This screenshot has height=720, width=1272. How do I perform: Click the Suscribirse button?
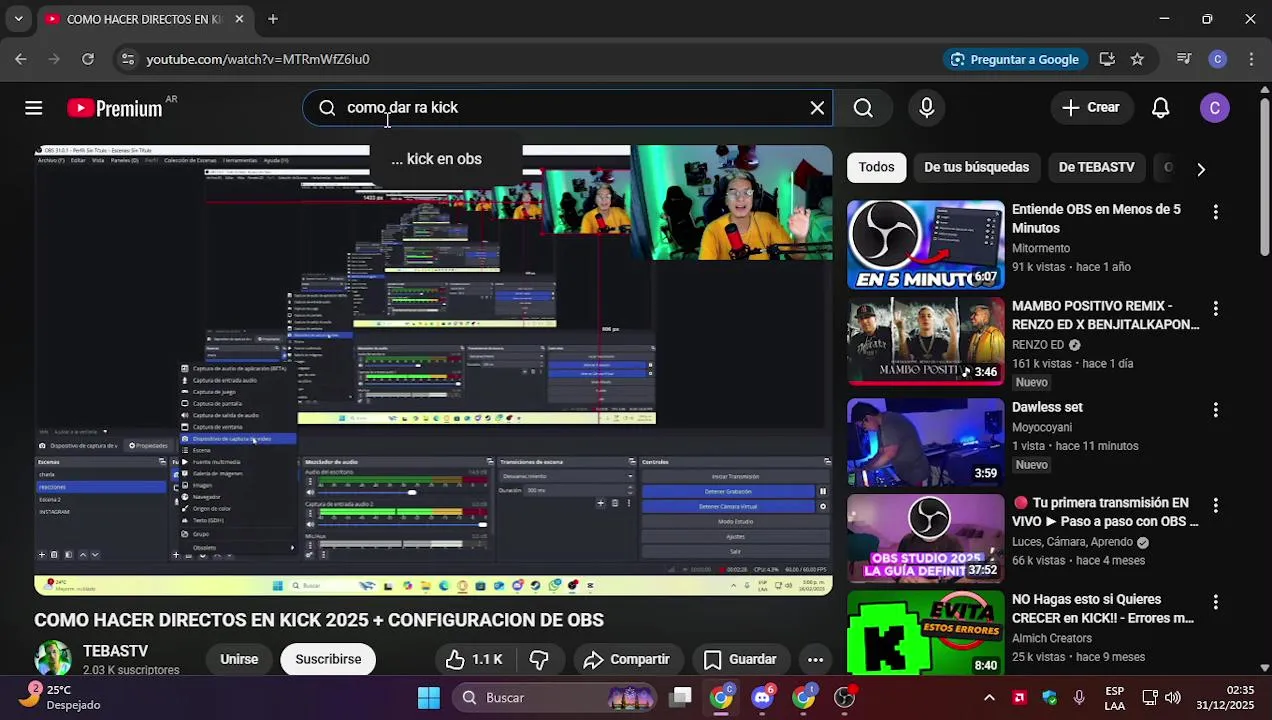coord(328,659)
